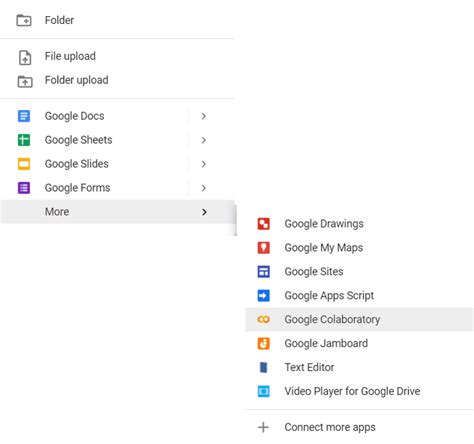Expand the Google Sheets submenu chevron
The image size is (474, 444).
click(204, 140)
